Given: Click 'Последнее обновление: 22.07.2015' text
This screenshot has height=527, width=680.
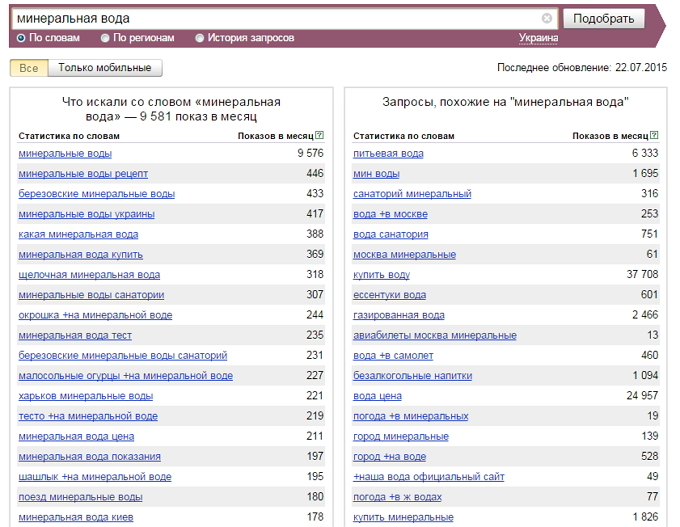Looking at the screenshot, I should pyautogui.click(x=582, y=68).
